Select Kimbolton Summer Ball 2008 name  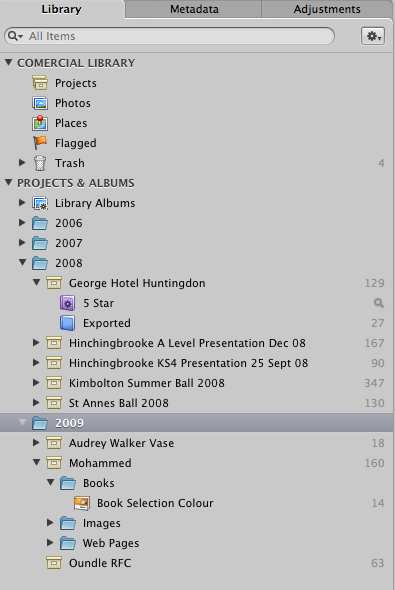[x=147, y=383]
